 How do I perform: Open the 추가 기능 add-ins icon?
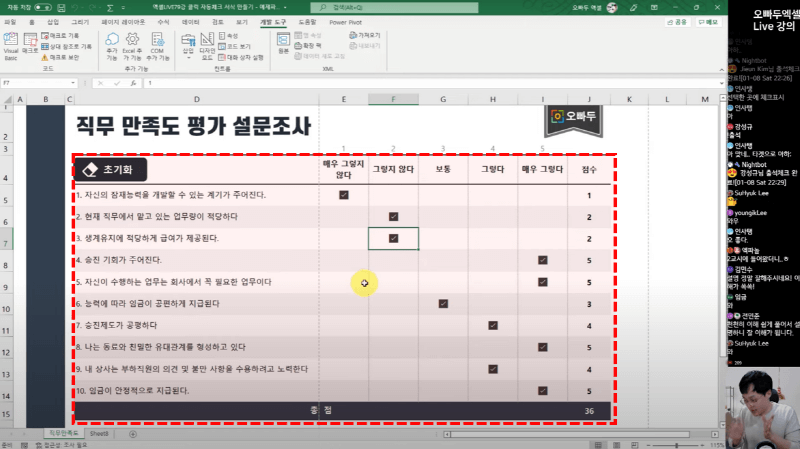coord(112,46)
